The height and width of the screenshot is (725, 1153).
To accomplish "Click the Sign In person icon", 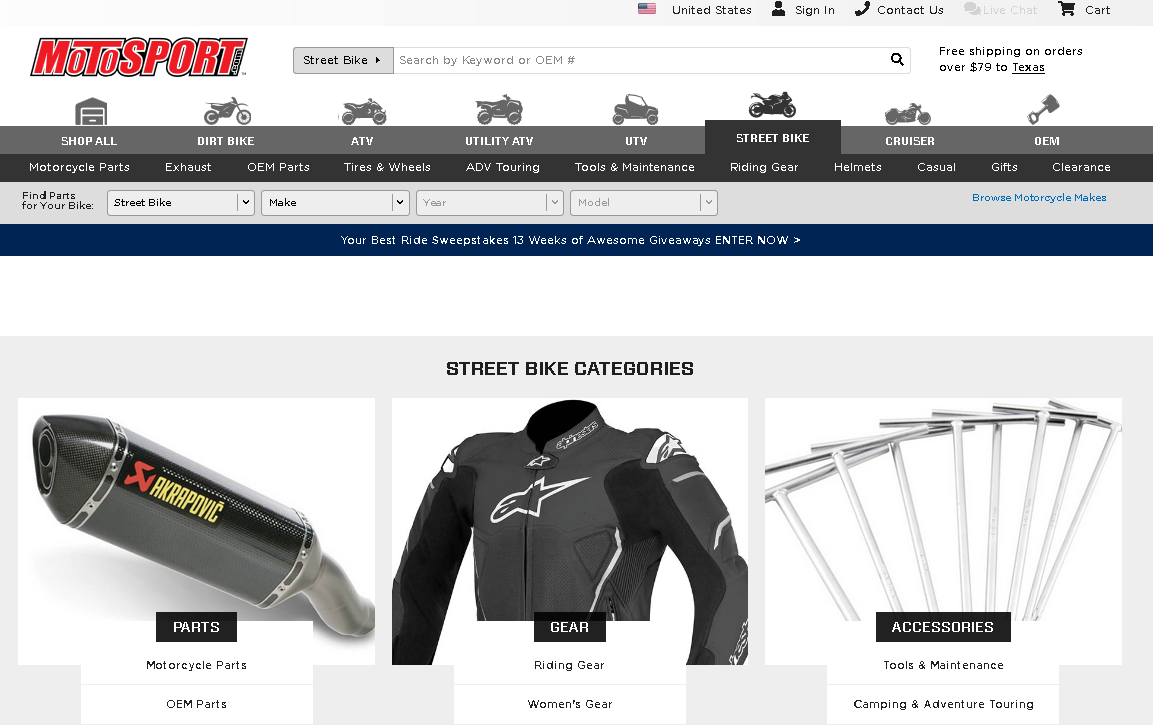I will (778, 9).
